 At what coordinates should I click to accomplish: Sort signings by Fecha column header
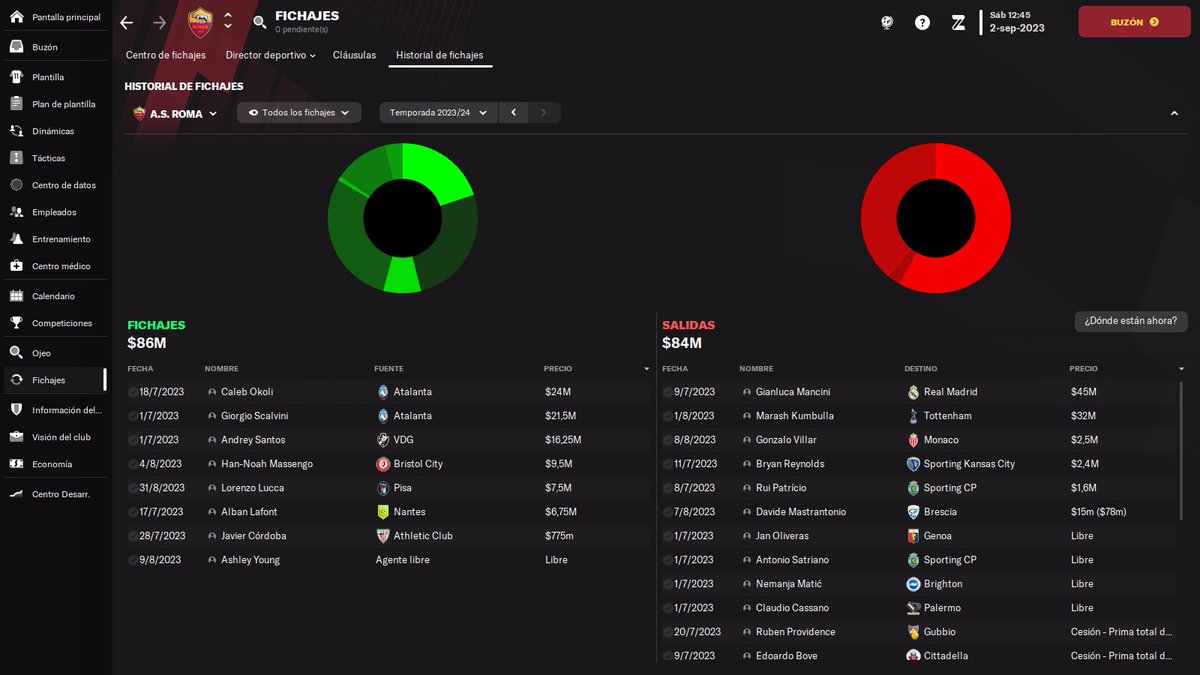[x=140, y=369]
